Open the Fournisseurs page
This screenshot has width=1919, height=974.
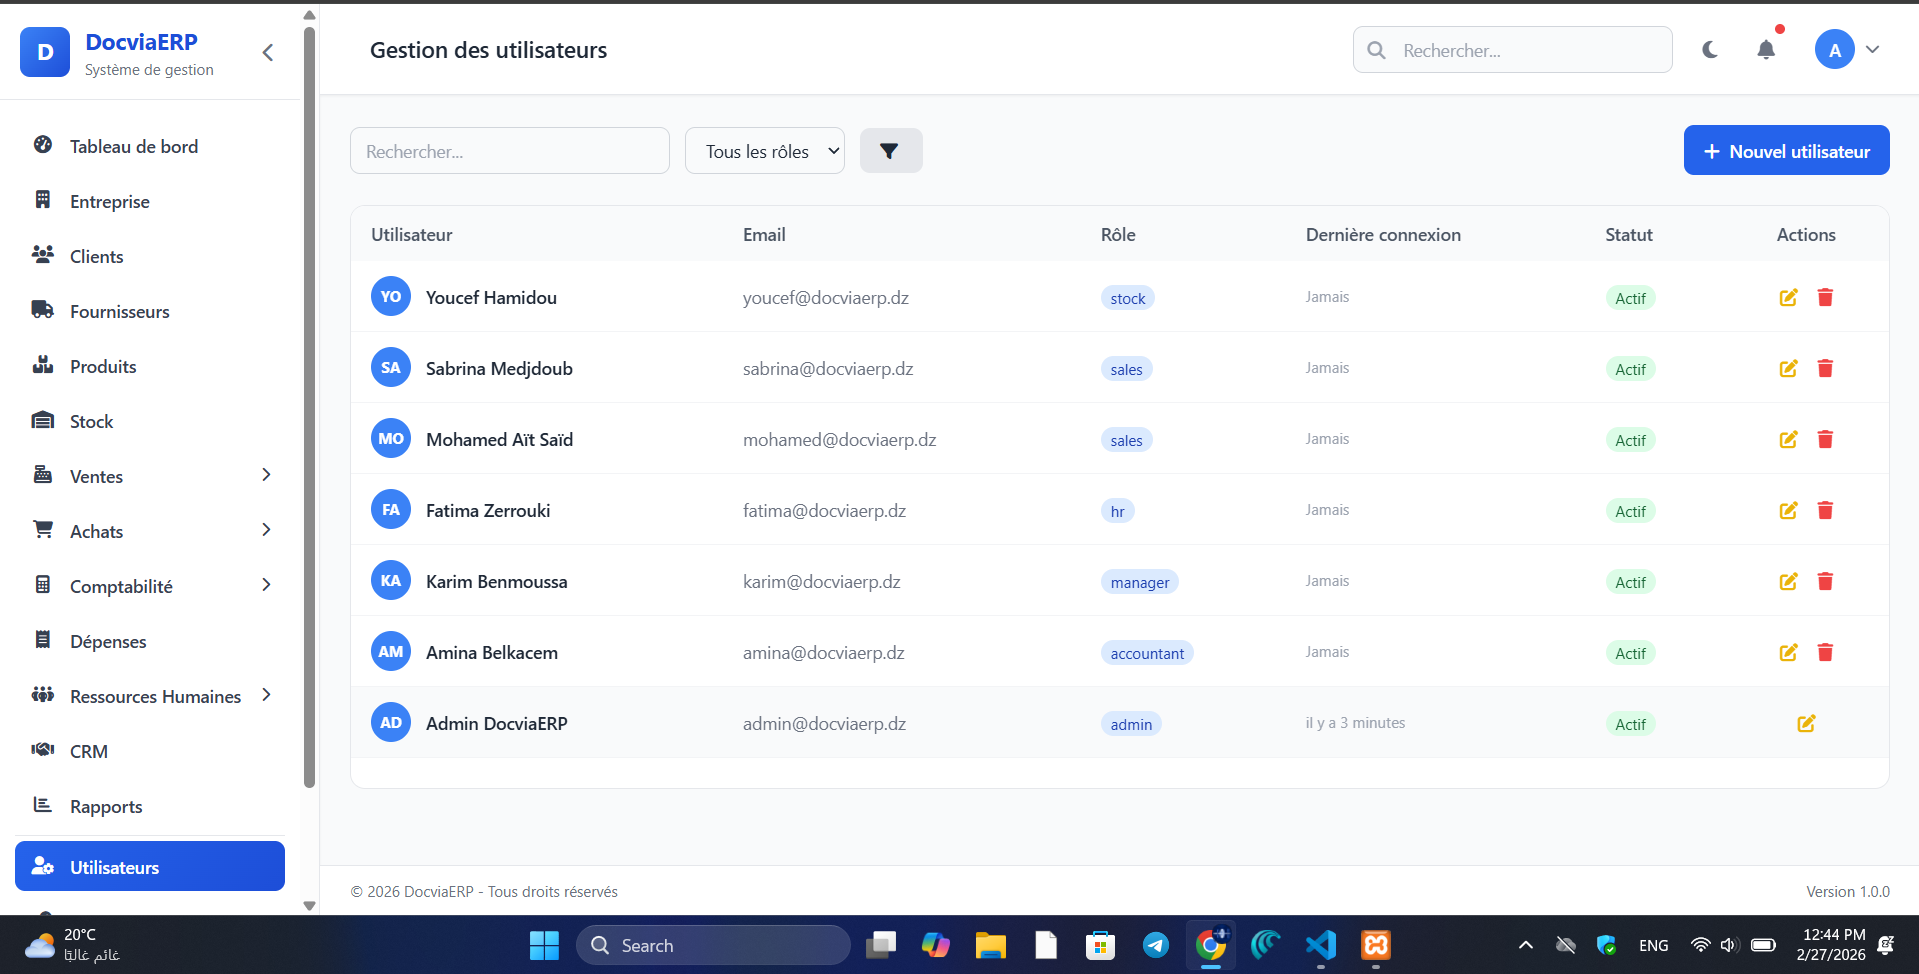click(120, 312)
